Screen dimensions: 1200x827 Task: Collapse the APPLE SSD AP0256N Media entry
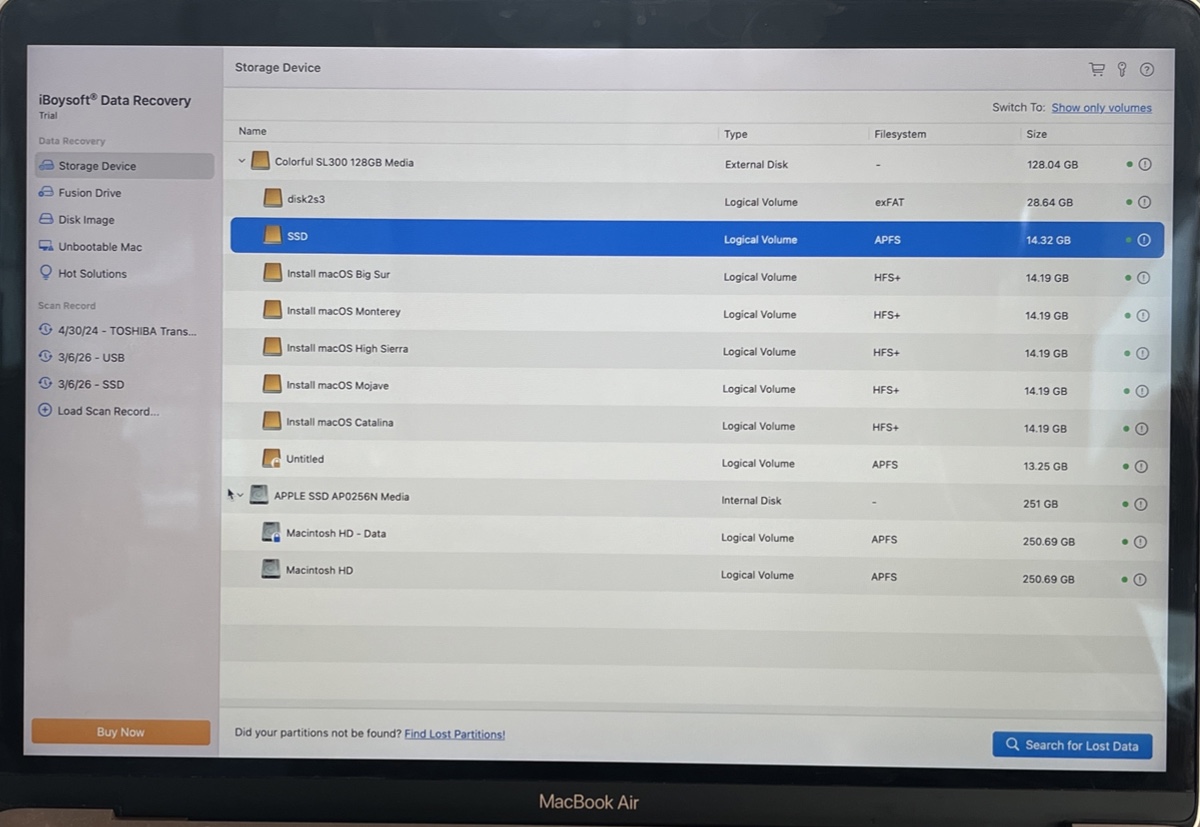pyautogui.click(x=241, y=495)
